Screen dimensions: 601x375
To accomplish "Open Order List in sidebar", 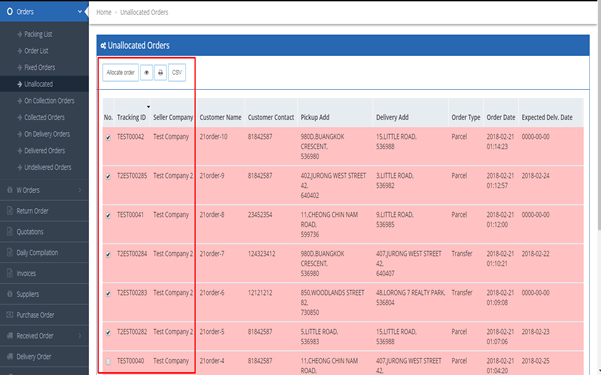I will coord(36,51).
